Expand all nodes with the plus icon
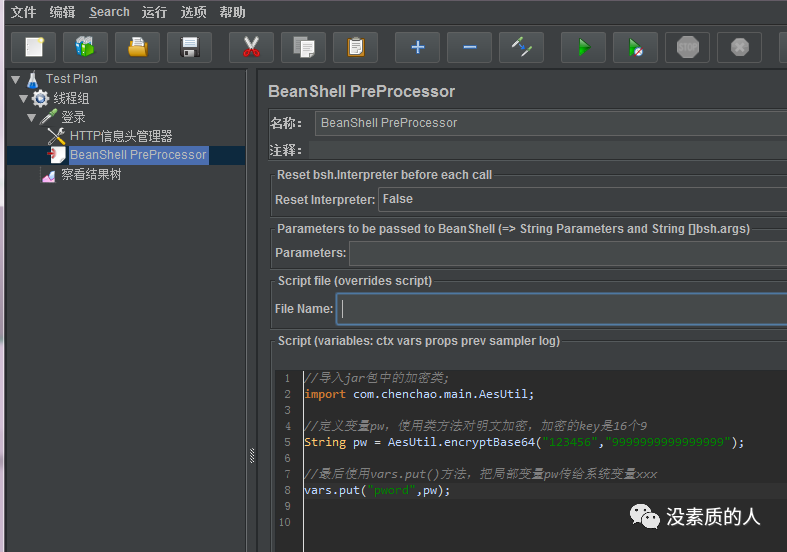787x552 pixels. tap(418, 48)
